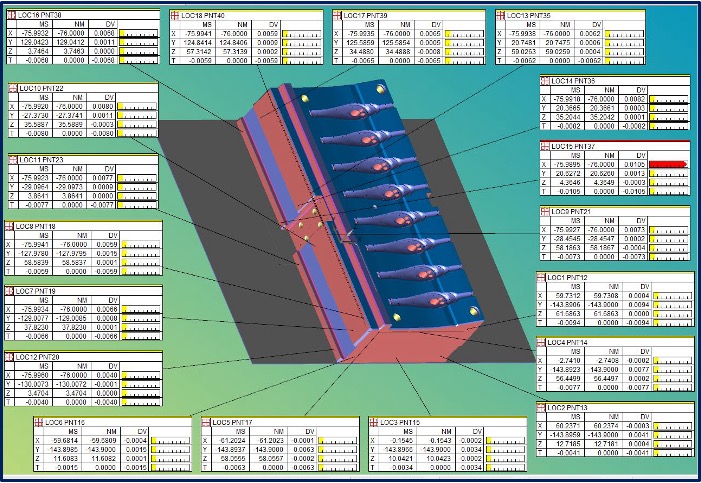Click the 58.0555 measured Z in LOC5 PNT17
The height and width of the screenshot is (483, 701).
point(233,458)
